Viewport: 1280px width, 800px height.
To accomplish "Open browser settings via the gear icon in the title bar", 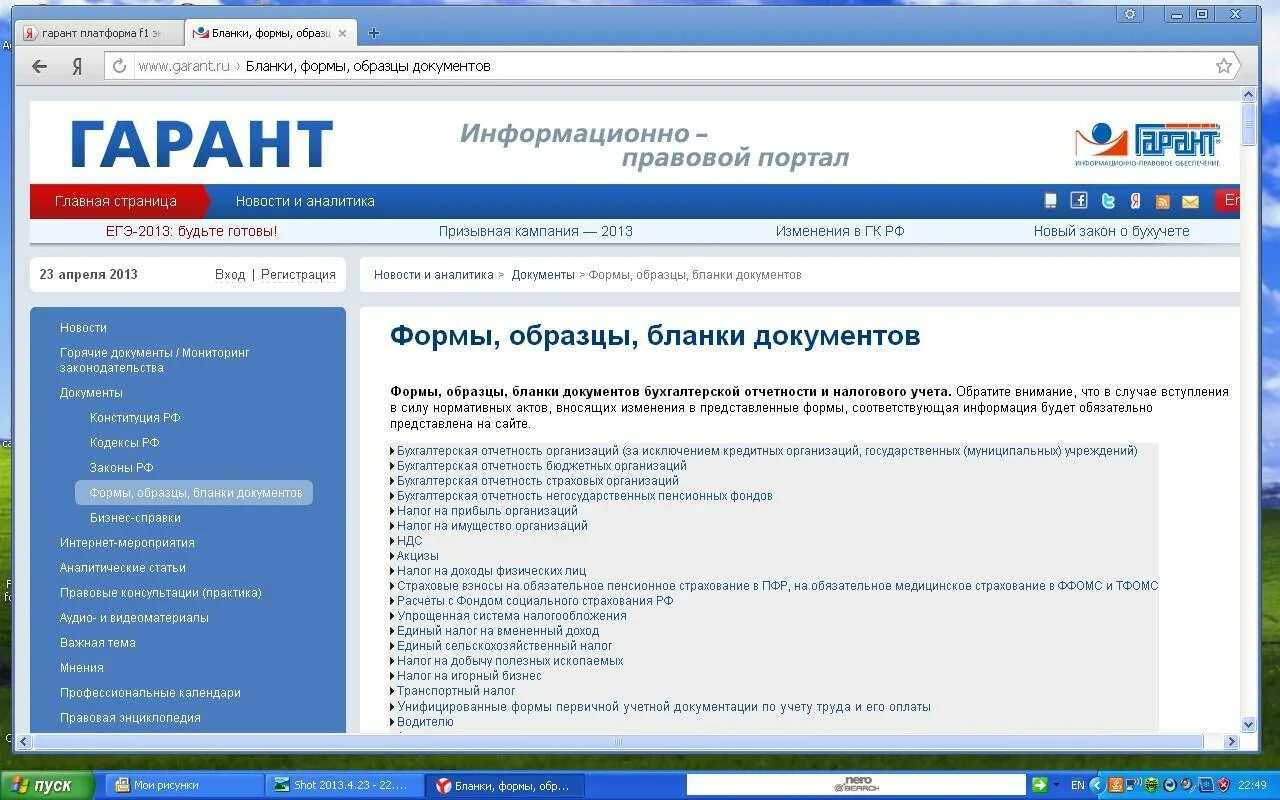I will pos(1131,14).
